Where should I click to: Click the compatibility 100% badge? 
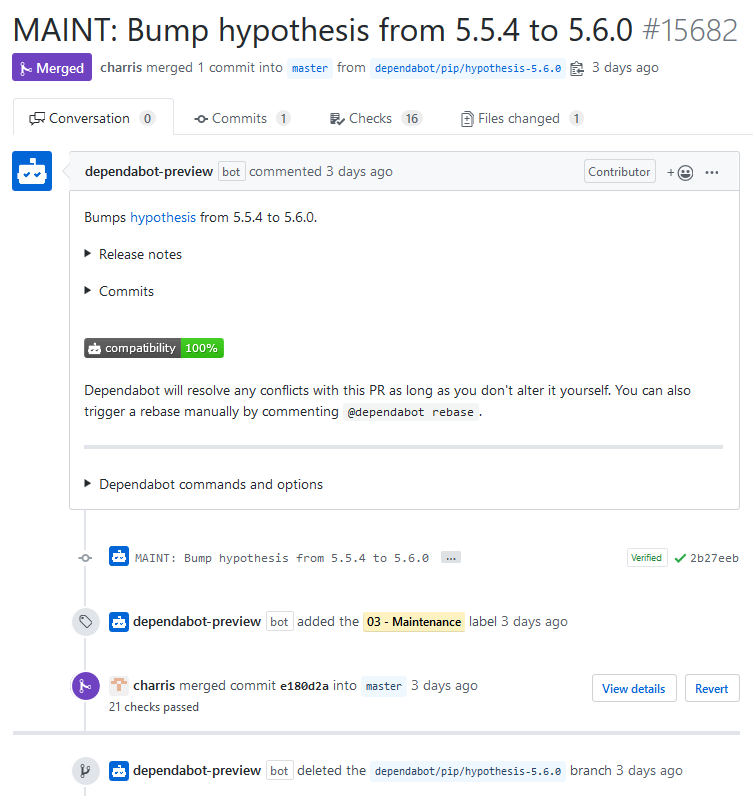point(154,348)
